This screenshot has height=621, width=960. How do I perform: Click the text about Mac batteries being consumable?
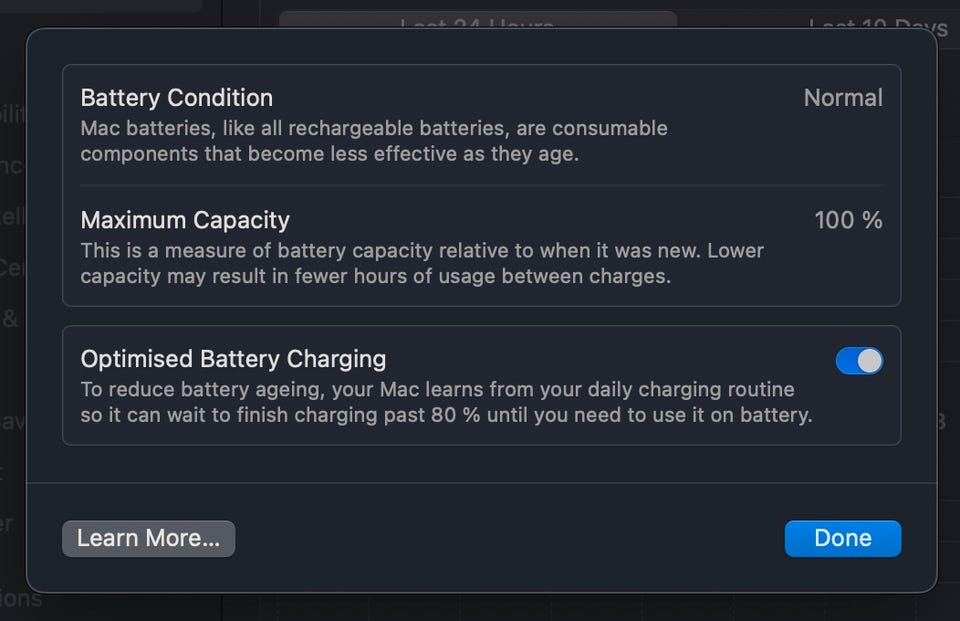click(x=373, y=129)
